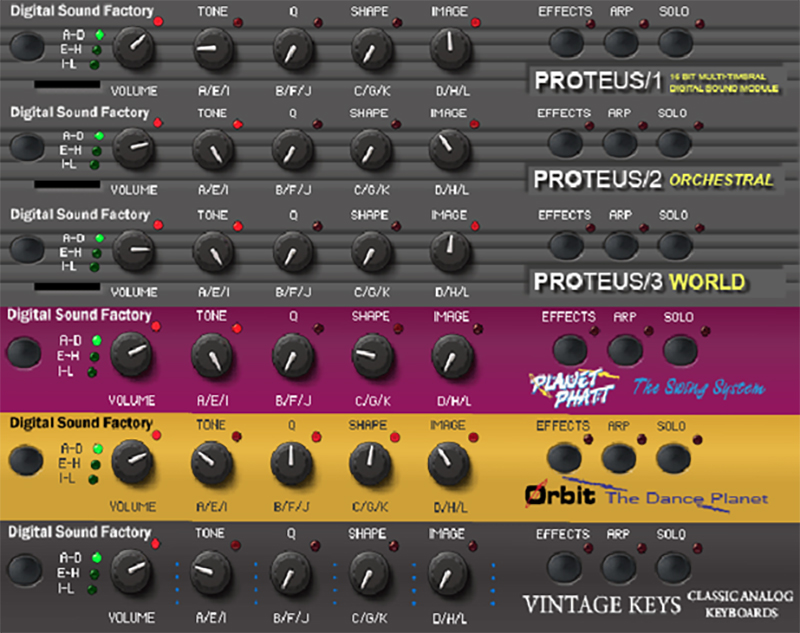This screenshot has height=633, width=800.
Task: Activate Arp on Orbit Dance Planet
Action: (x=619, y=457)
